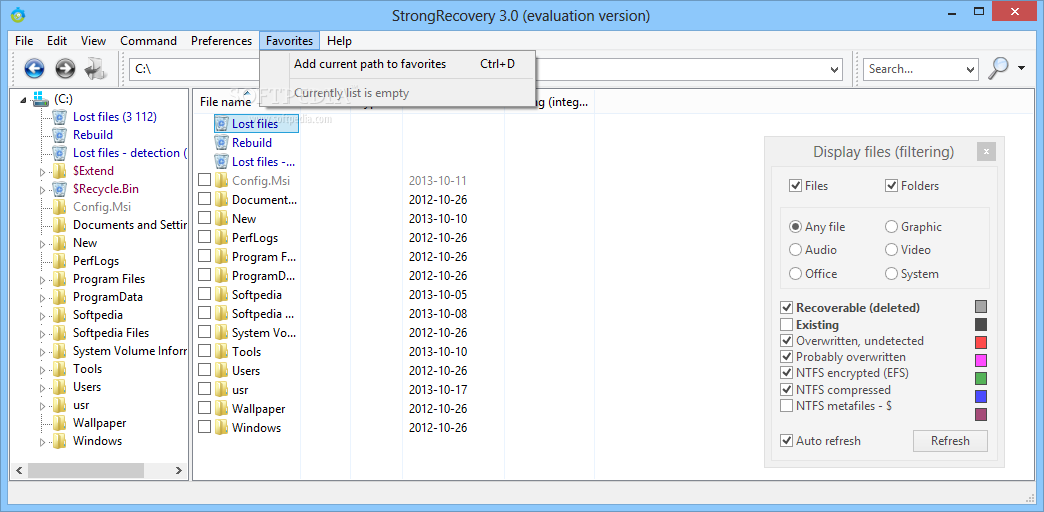Toggle the Files checkbox

(x=795, y=186)
